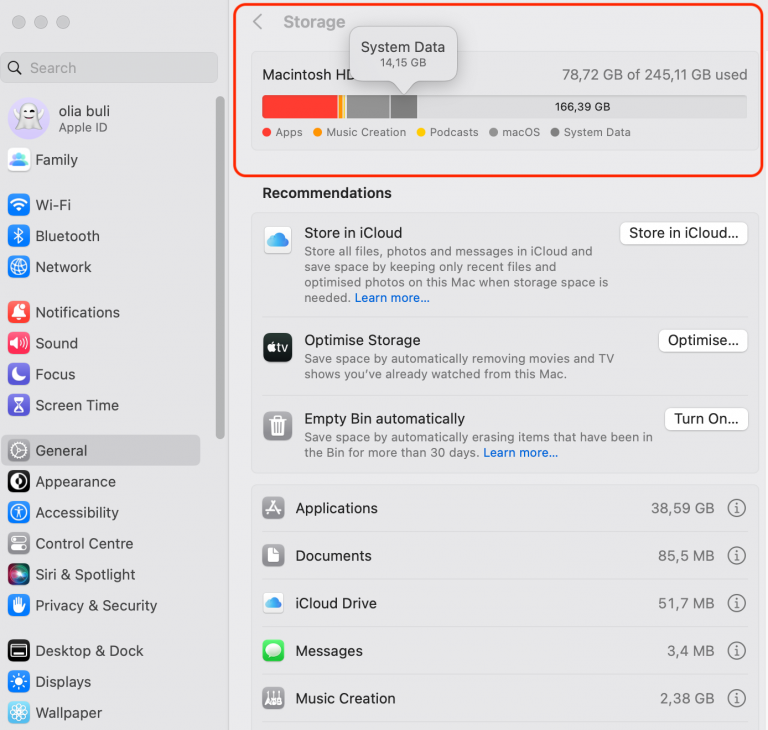Open Learn more link under Store in iCloud
The height and width of the screenshot is (730, 768).
(392, 298)
